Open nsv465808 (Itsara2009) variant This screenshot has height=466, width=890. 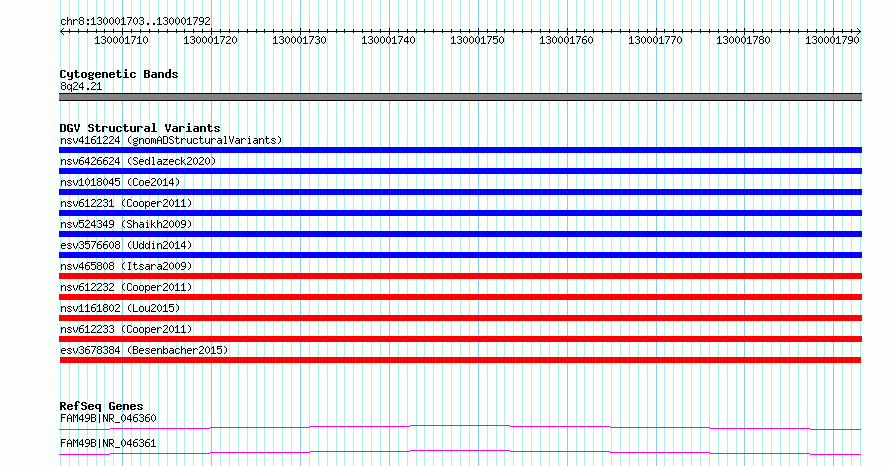point(126,266)
